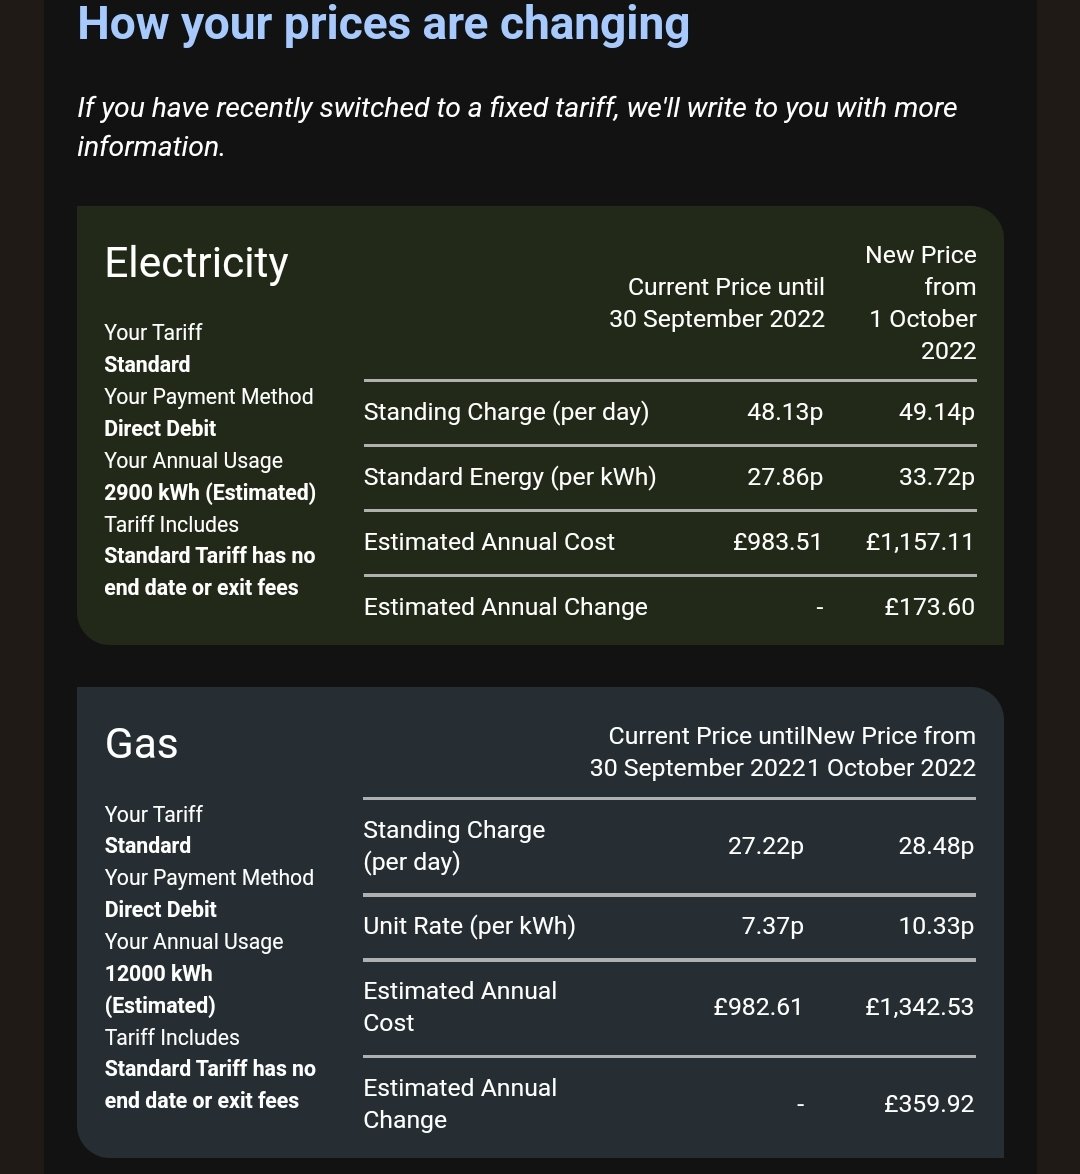Screen dimensions: 1080x1174
Task: Click the gas annual change £359.92
Action: 929,1104
